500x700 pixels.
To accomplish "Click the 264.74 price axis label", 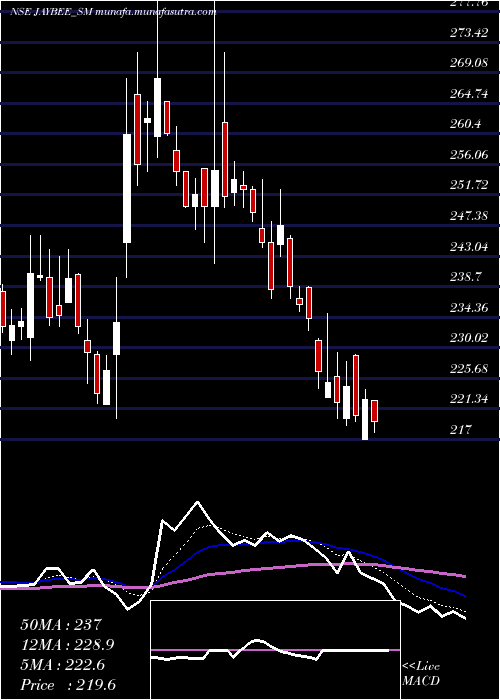I will [x=469, y=94].
